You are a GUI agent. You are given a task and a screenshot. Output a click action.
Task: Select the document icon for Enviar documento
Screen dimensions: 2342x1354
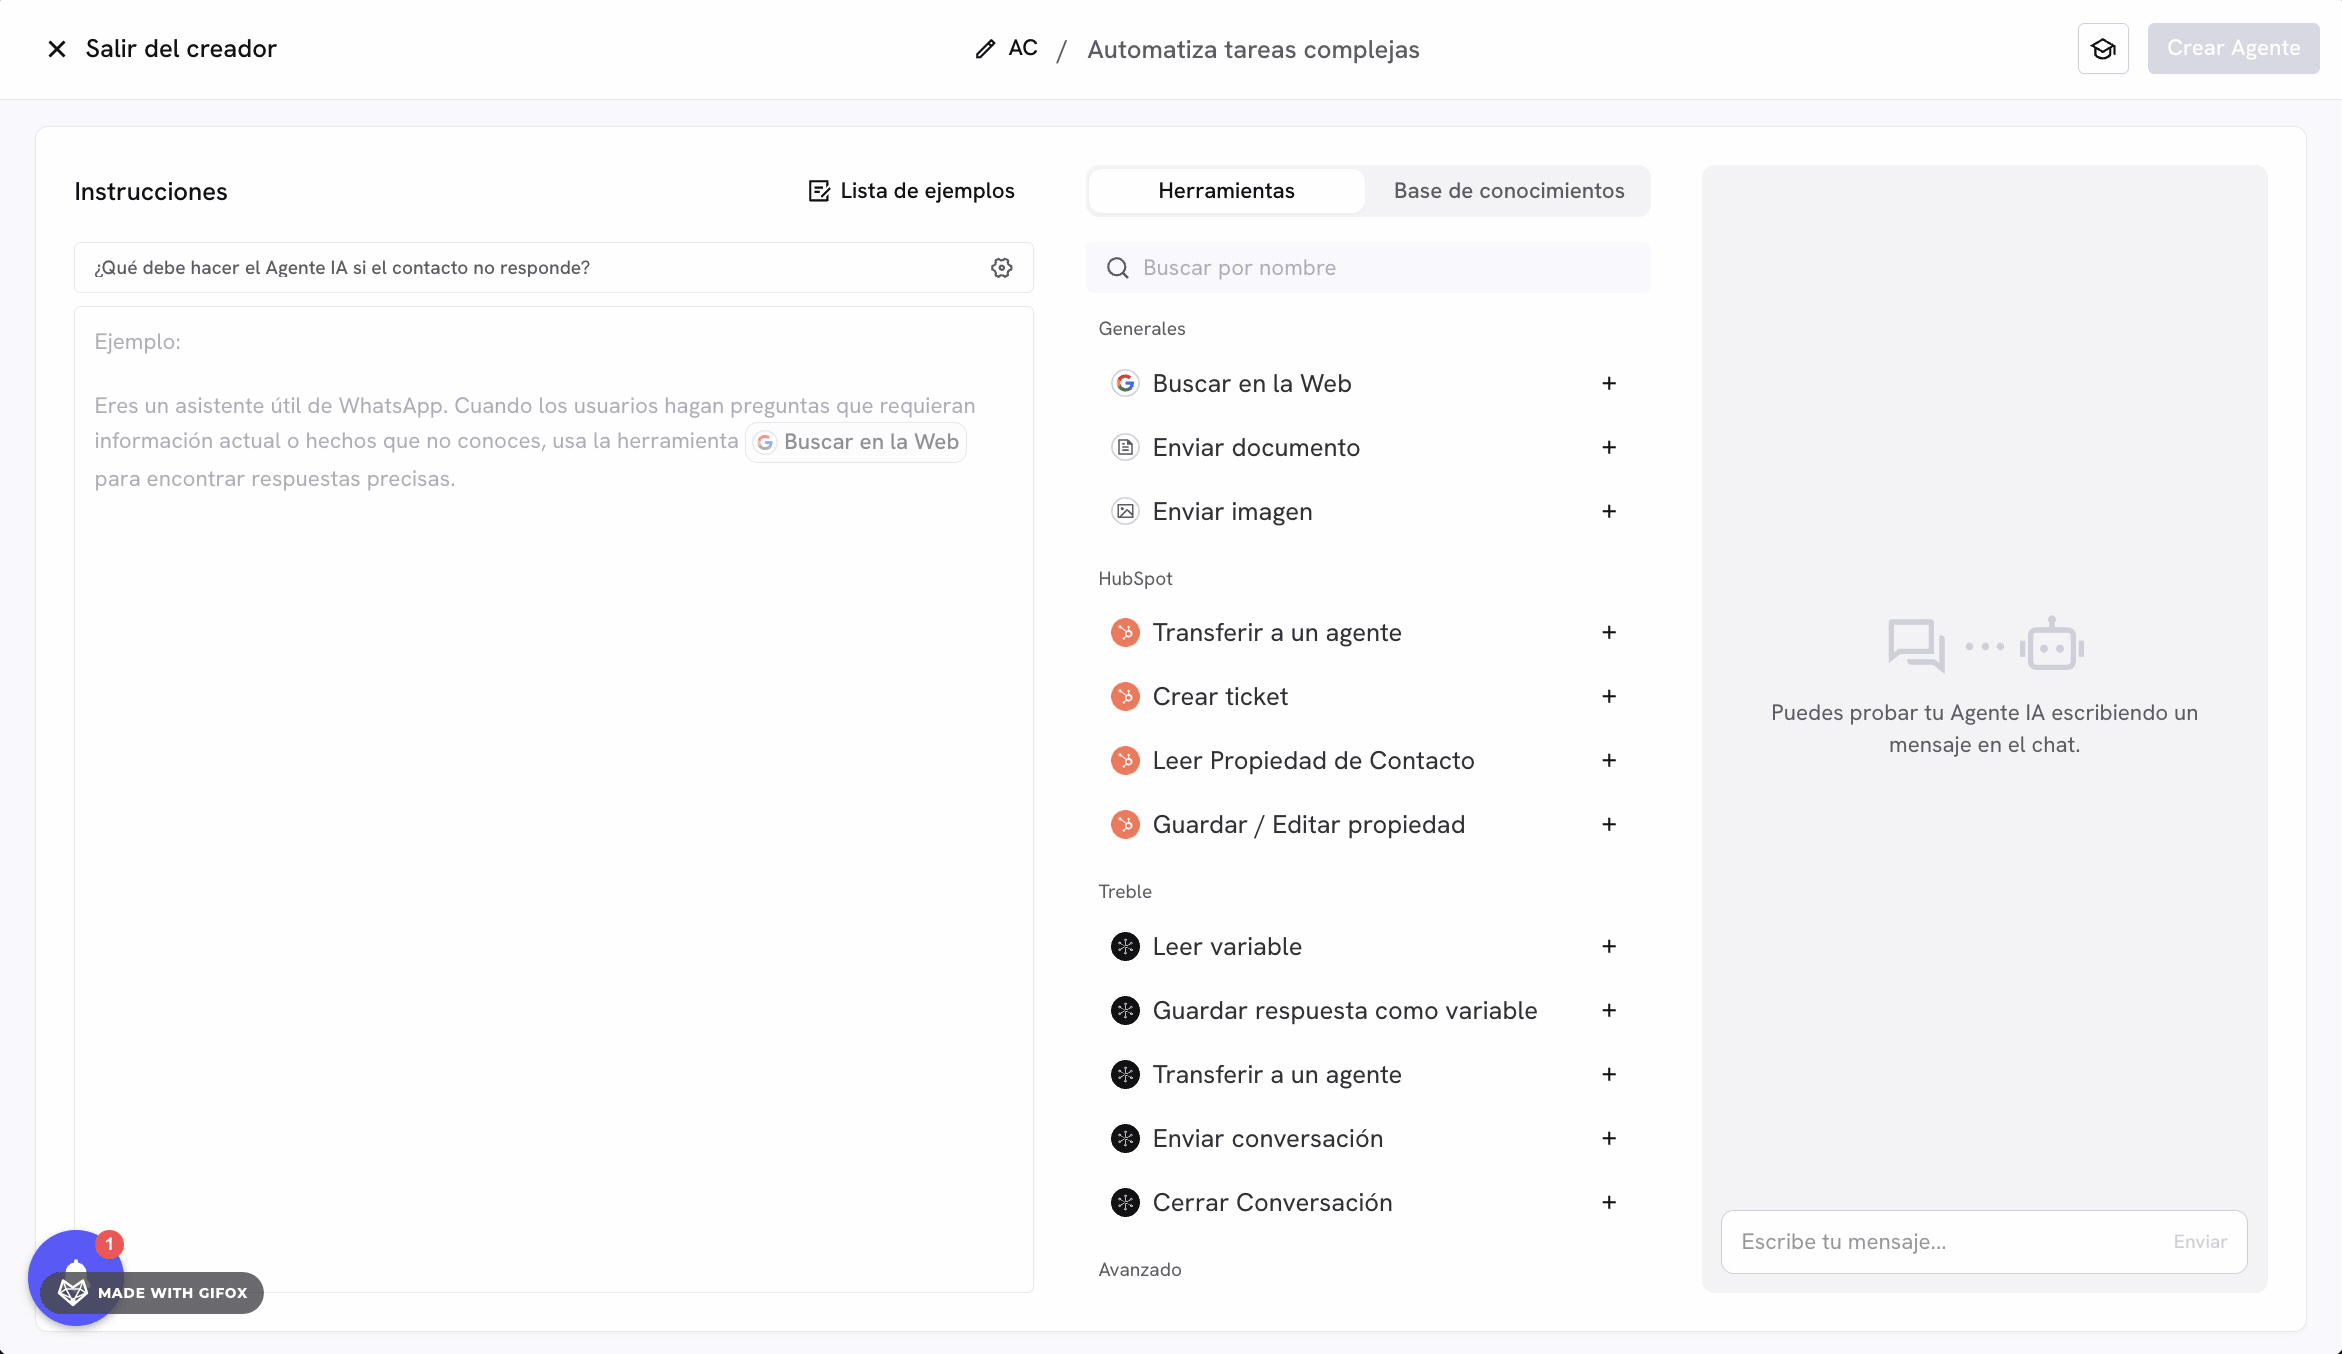(1125, 447)
